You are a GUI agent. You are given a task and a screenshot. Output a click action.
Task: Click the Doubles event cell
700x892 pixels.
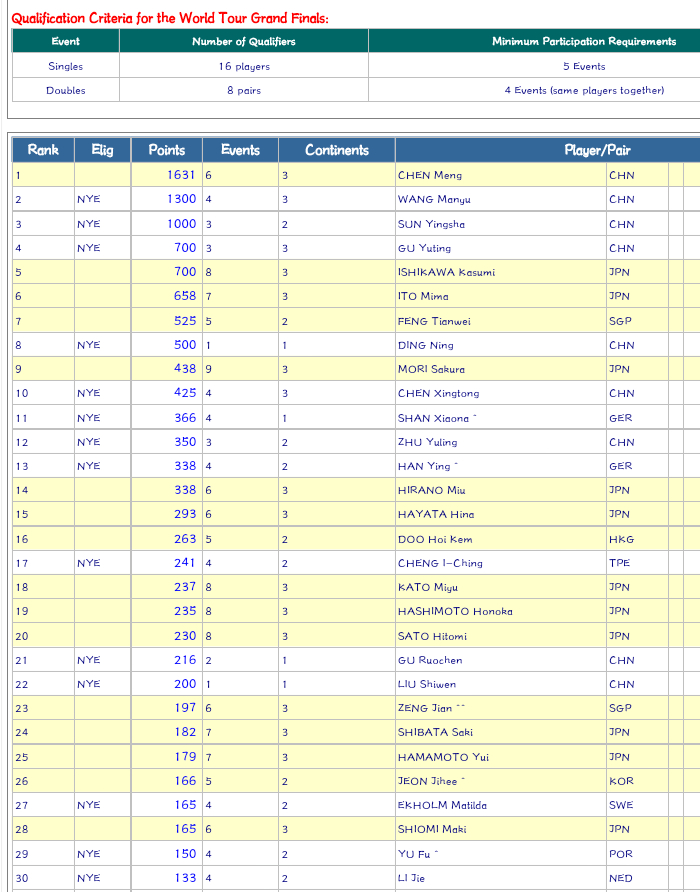(x=65, y=90)
